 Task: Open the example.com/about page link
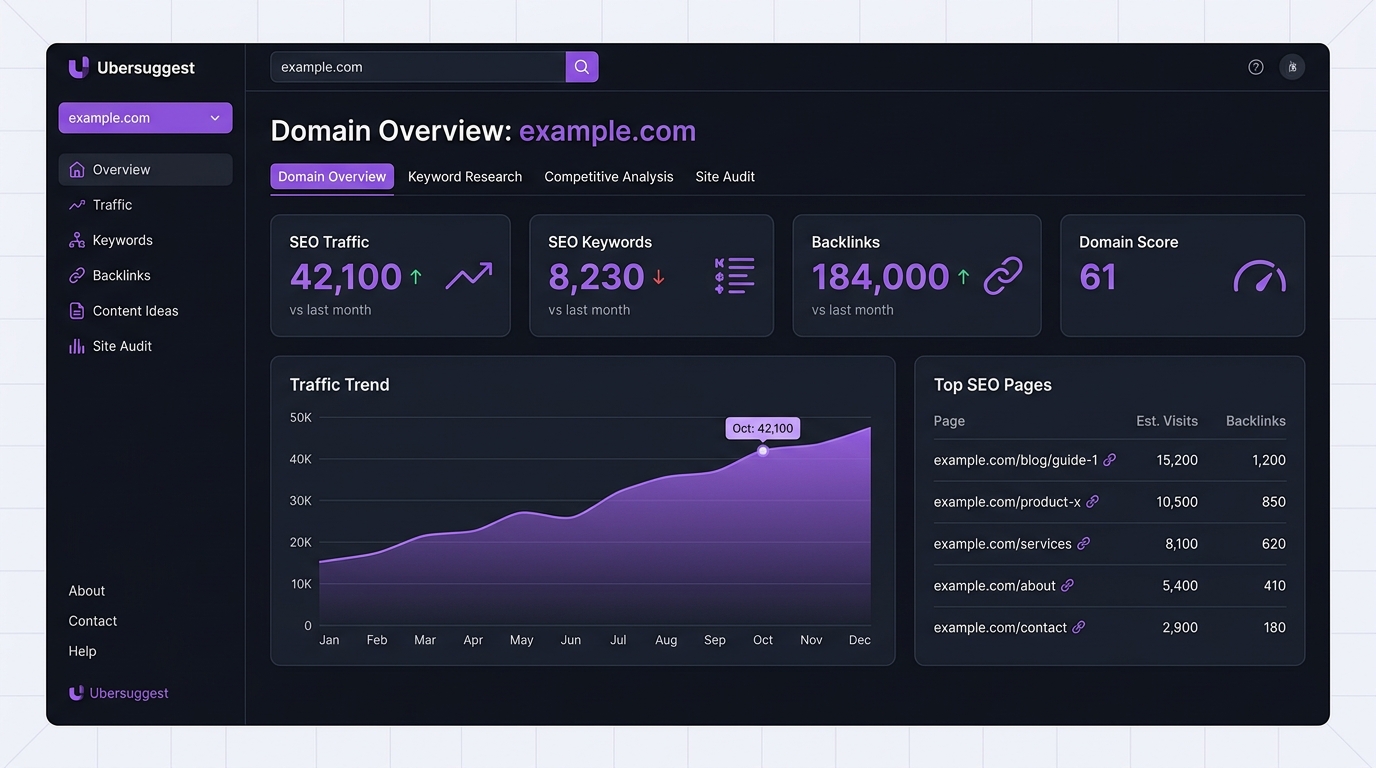click(994, 586)
